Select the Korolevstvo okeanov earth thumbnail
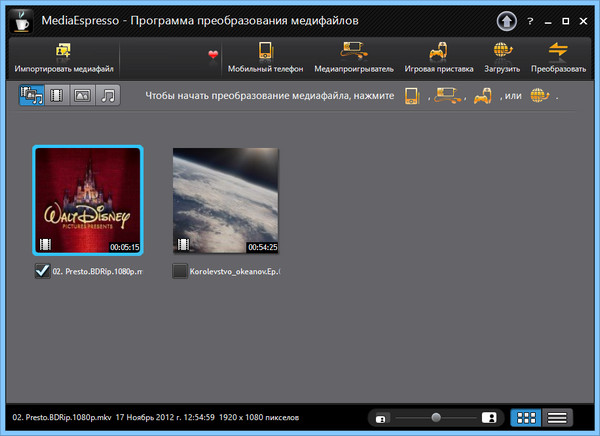600x436 pixels. [x=226, y=200]
